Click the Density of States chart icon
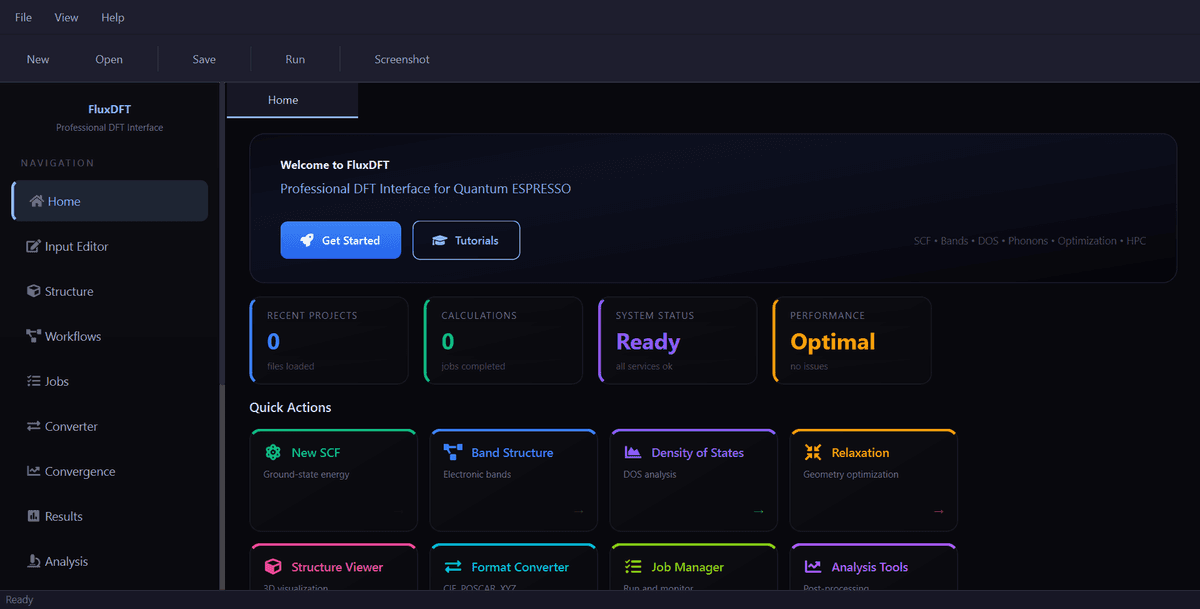 pos(632,453)
